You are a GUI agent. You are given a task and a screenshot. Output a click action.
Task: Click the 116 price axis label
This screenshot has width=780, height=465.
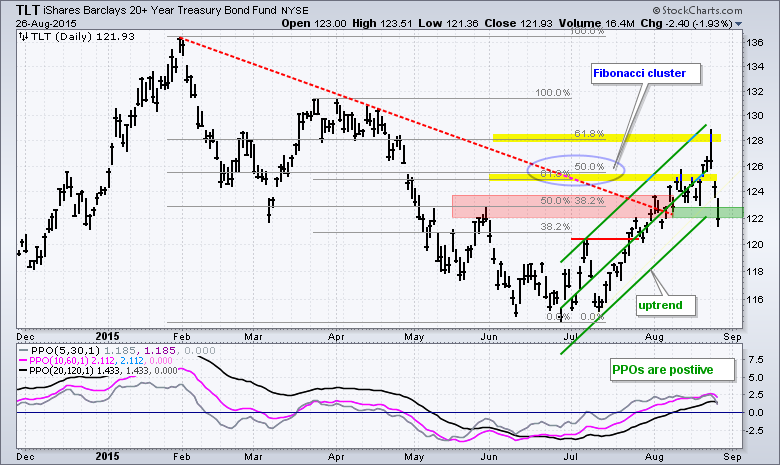(x=755, y=299)
